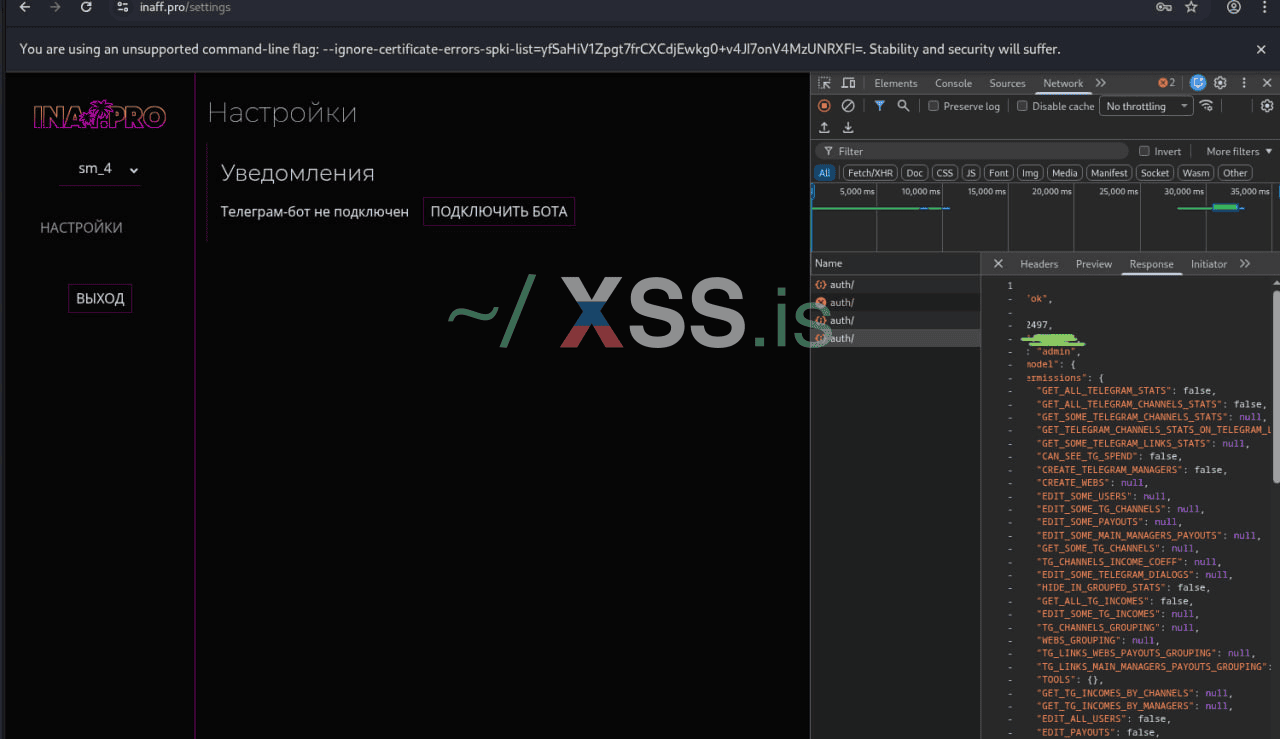Open the saved passwords key icon

coord(1164,7)
